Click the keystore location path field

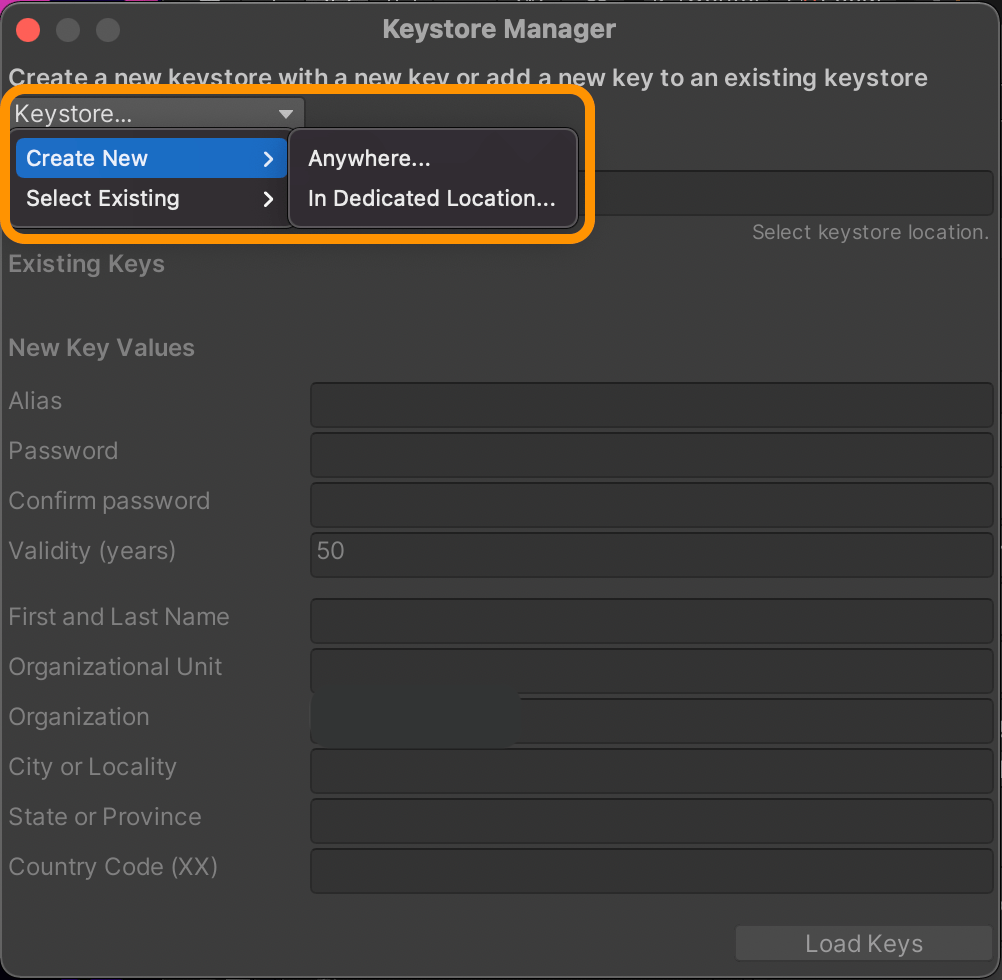pos(790,193)
